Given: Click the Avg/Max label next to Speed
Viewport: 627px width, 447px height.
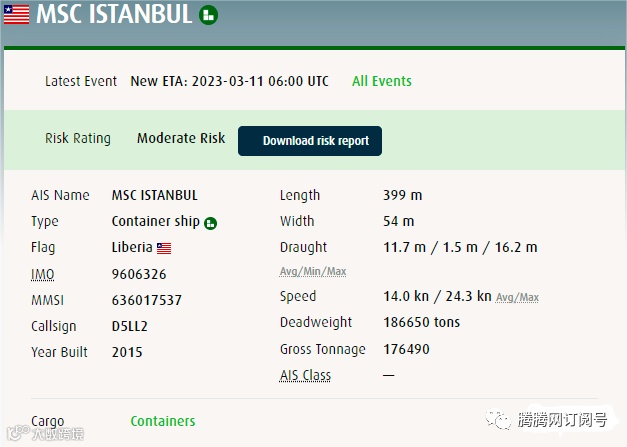Looking at the screenshot, I should [517, 297].
